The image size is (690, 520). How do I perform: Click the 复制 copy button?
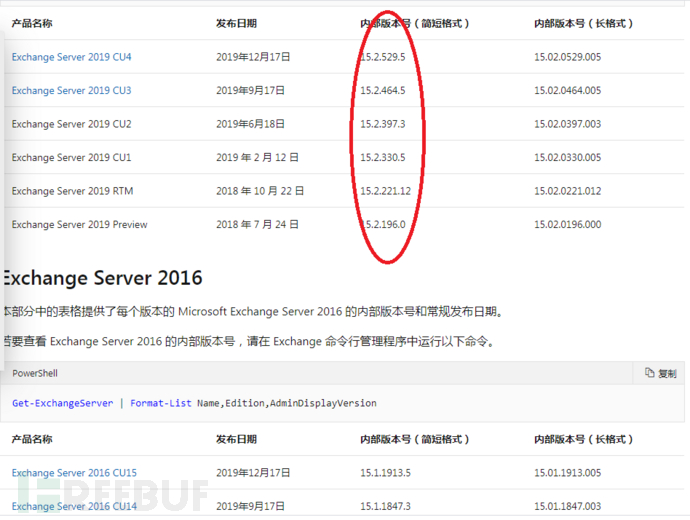[661, 374]
